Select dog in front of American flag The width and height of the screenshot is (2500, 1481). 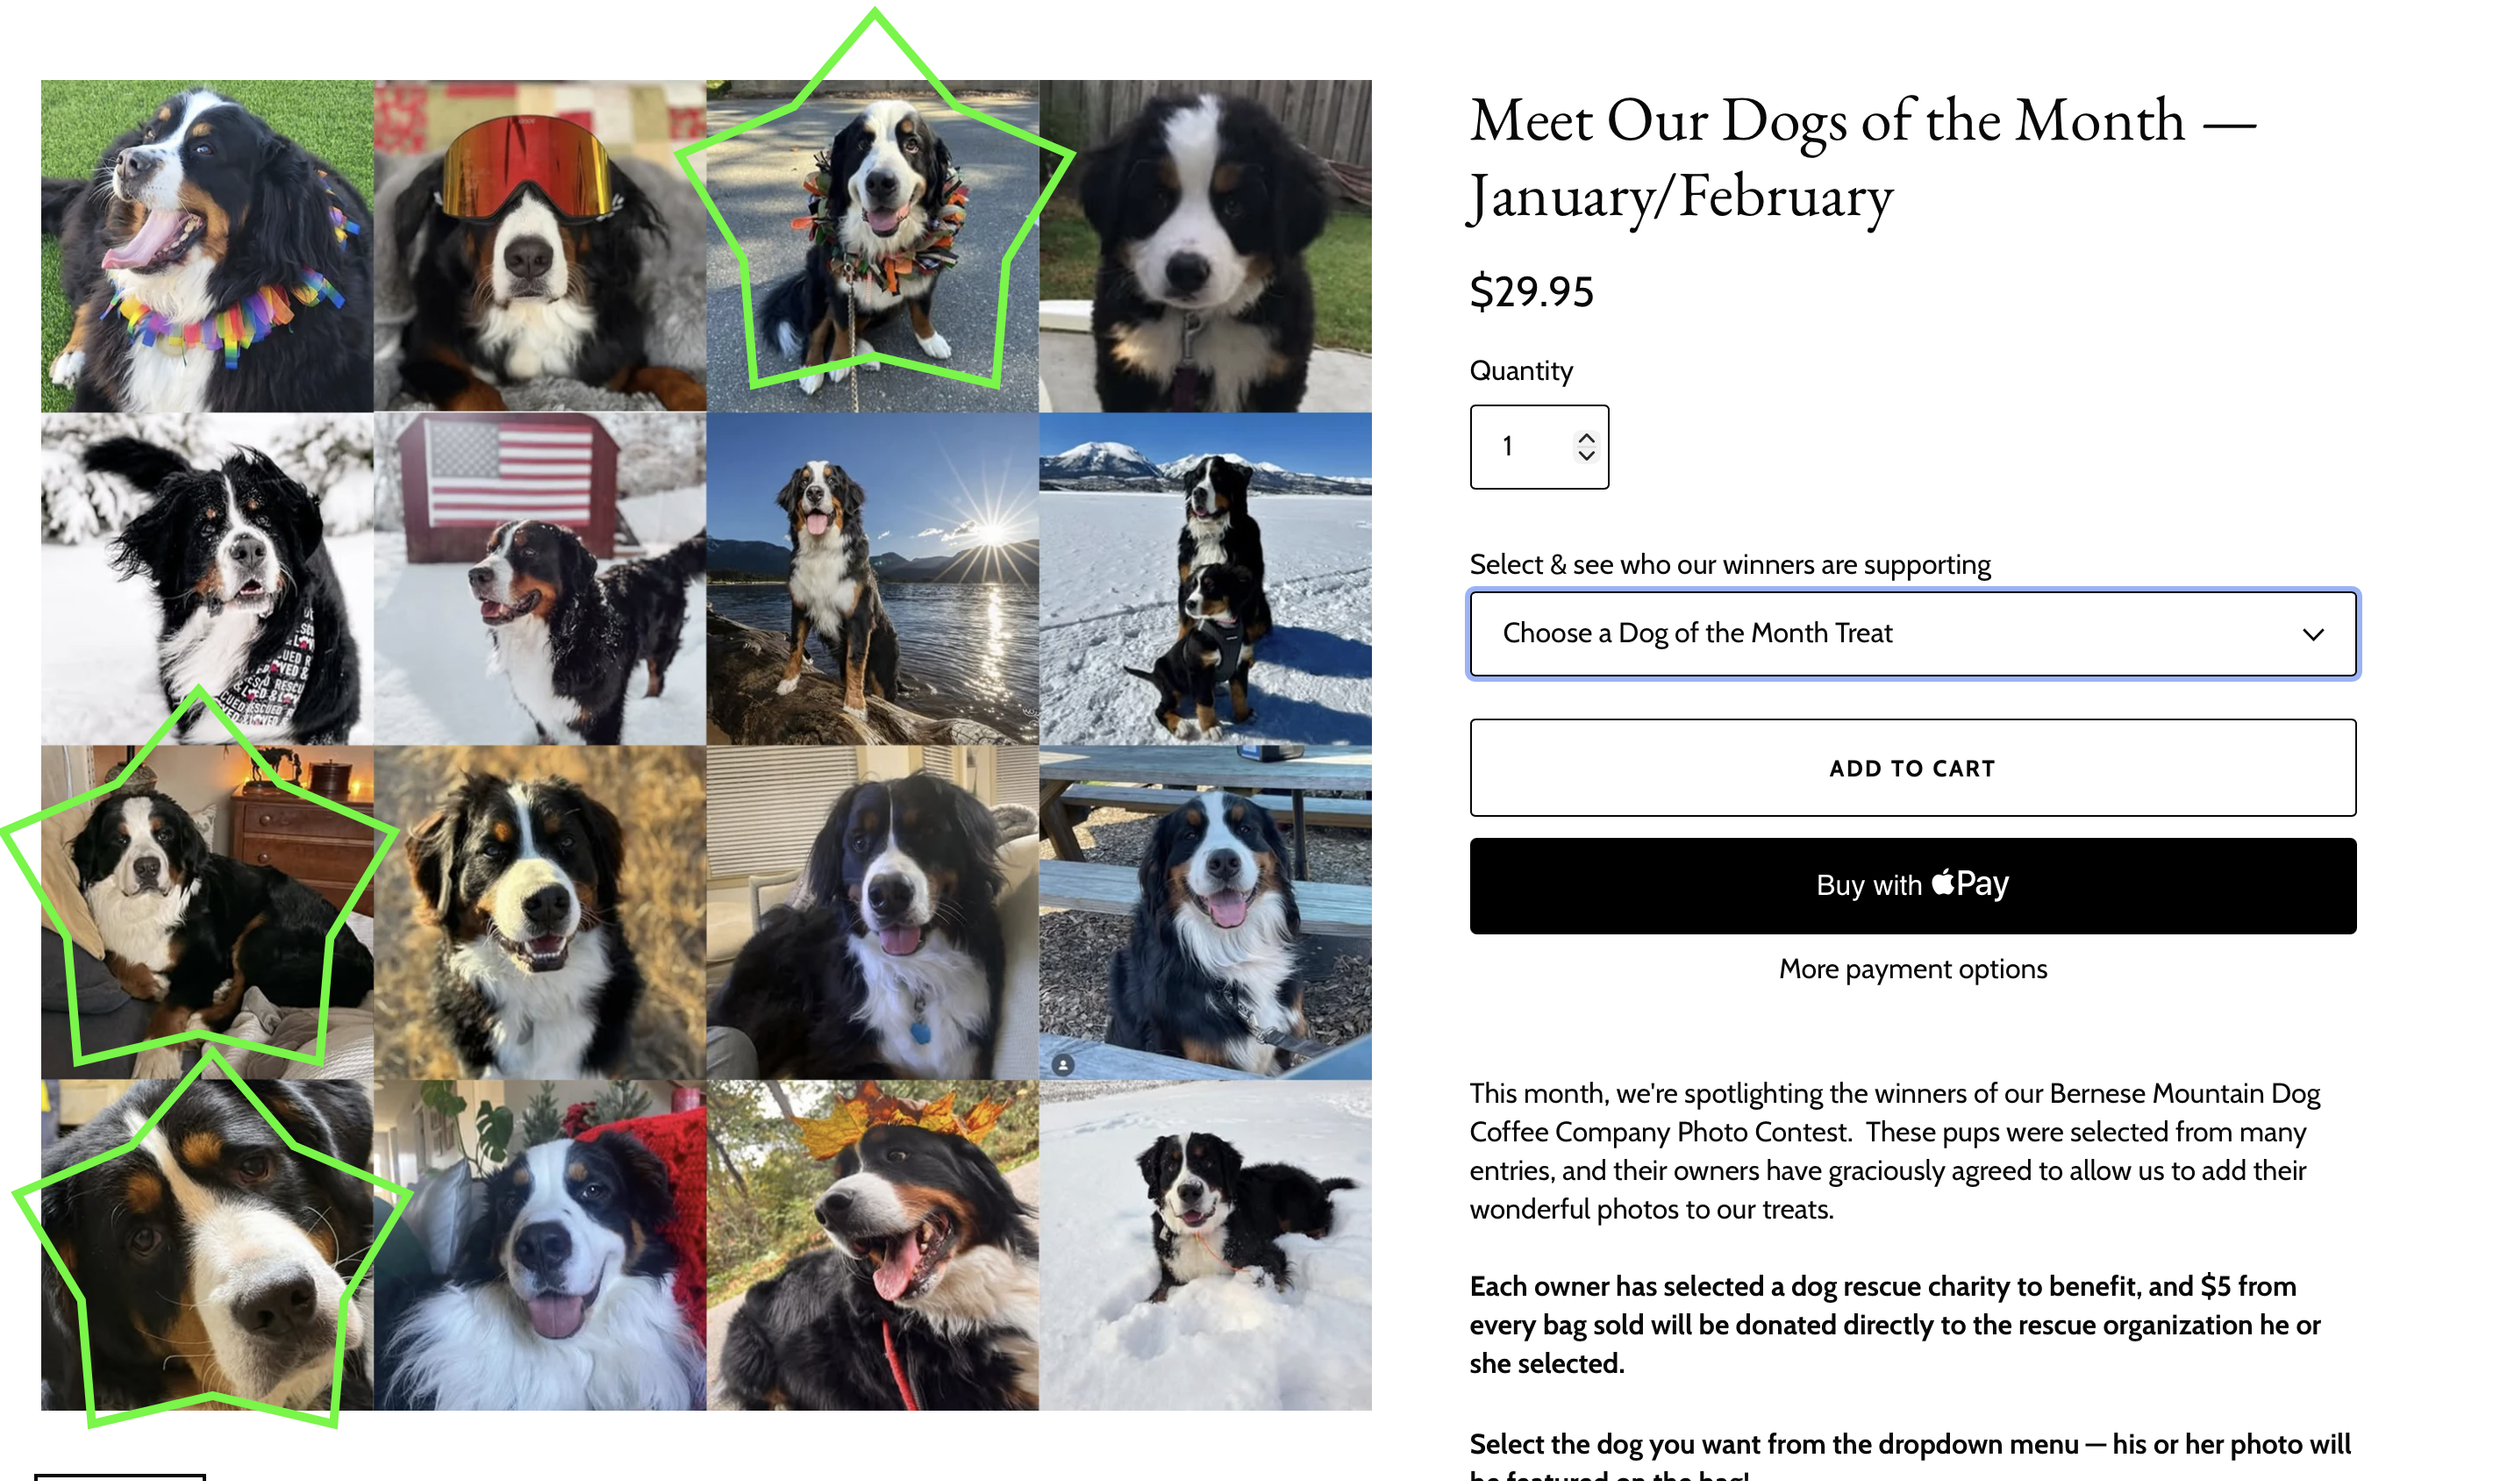(540, 579)
